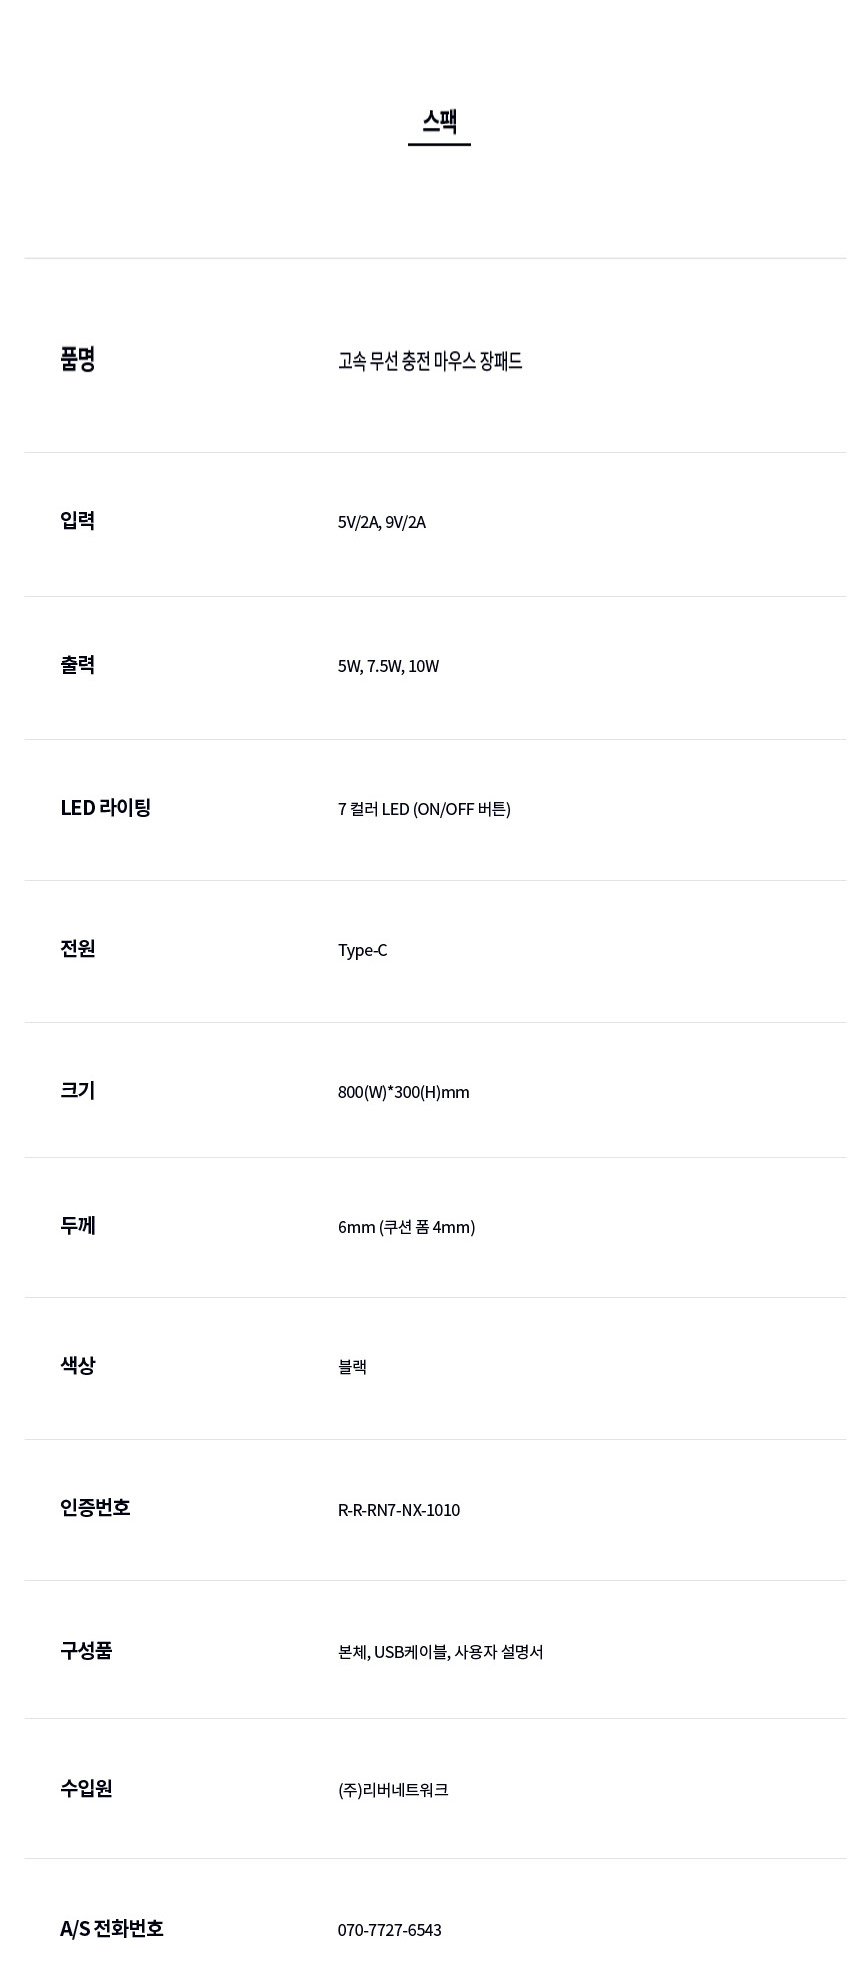Click the 7 컬러 LED (ON/OFF 버튼) text

click(x=424, y=809)
